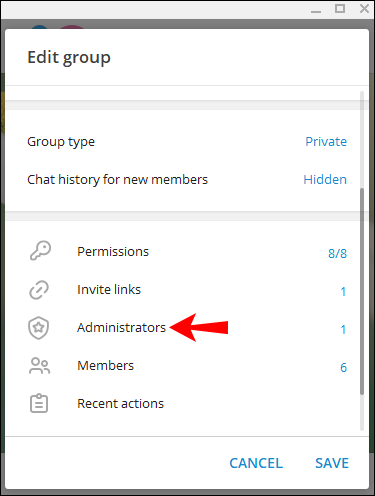
Task: Click the clipboard icon for Recent actions
Action: [39, 404]
